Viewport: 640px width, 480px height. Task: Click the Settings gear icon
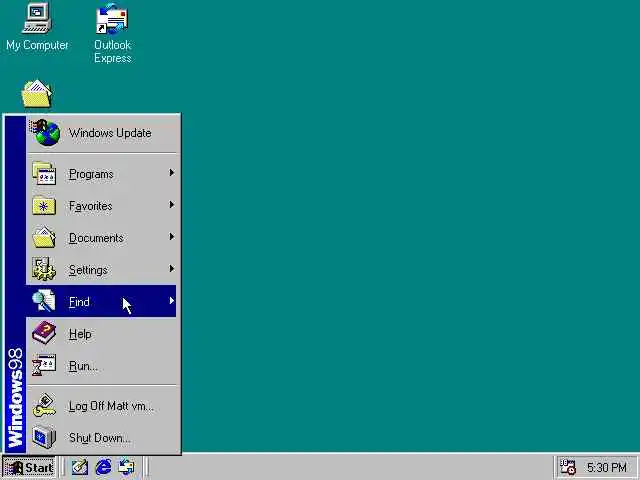click(x=44, y=269)
